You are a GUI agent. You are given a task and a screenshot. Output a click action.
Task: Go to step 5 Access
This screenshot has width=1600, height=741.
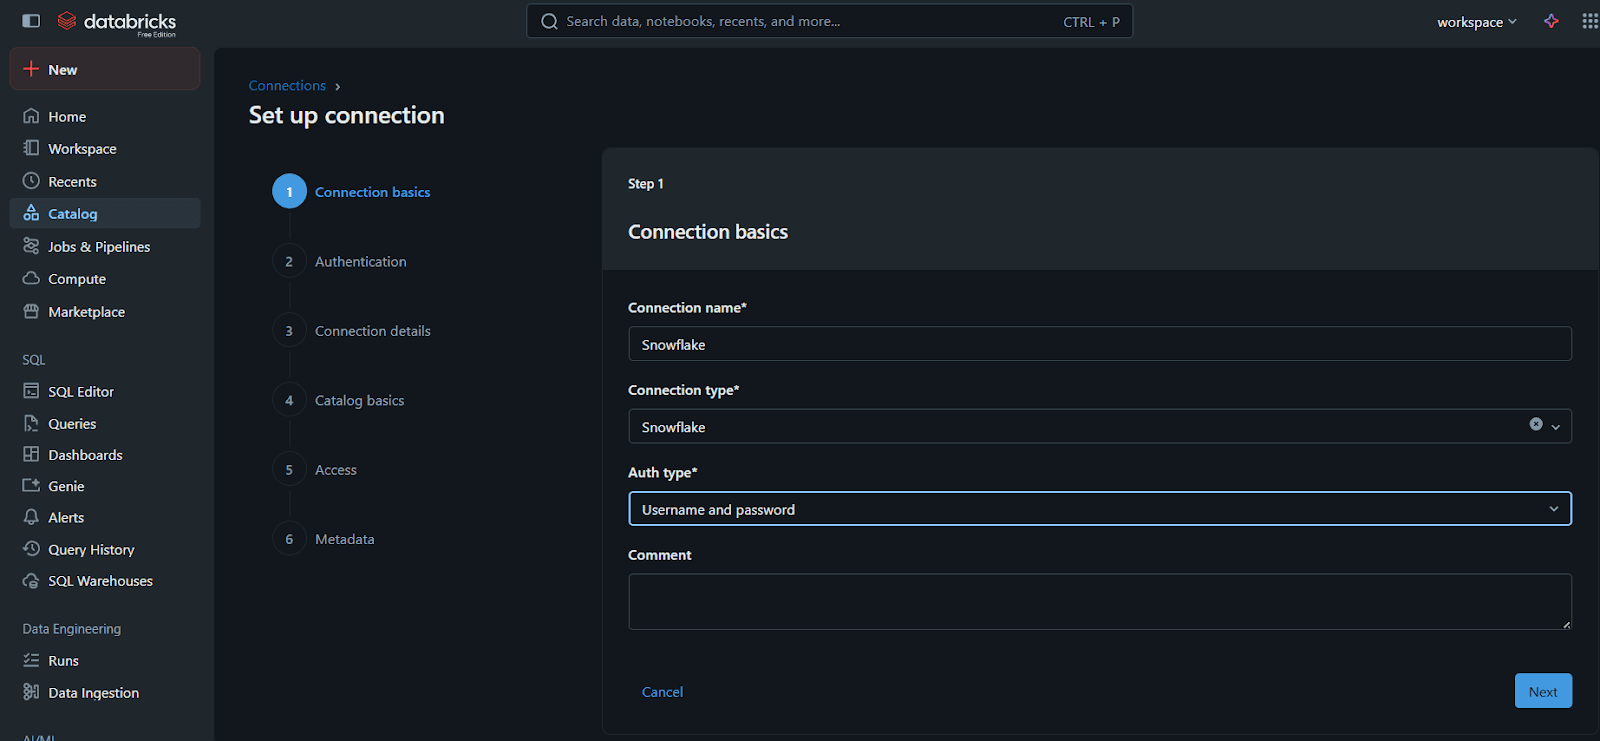click(x=315, y=470)
